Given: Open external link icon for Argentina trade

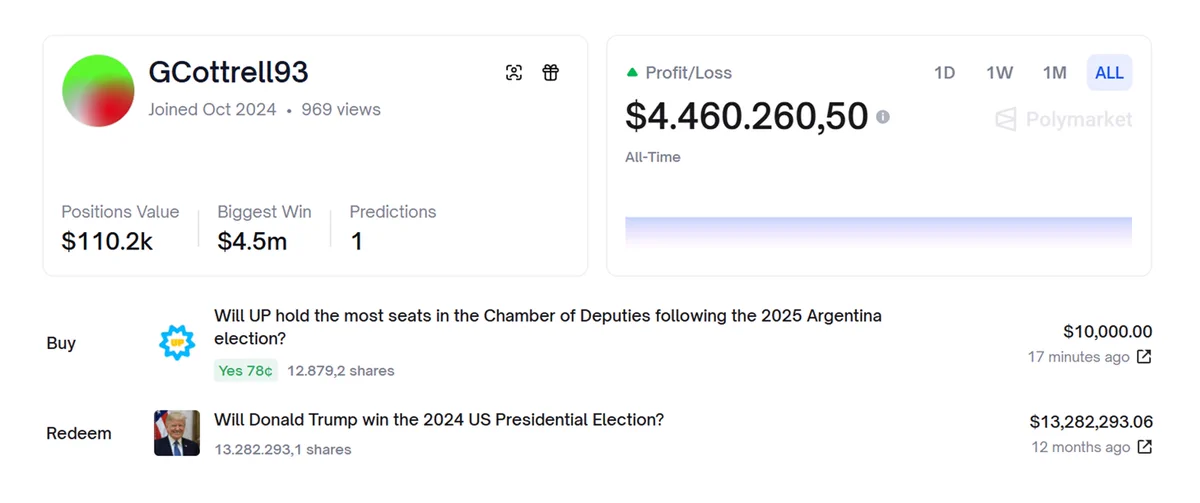Looking at the screenshot, I should (1144, 357).
